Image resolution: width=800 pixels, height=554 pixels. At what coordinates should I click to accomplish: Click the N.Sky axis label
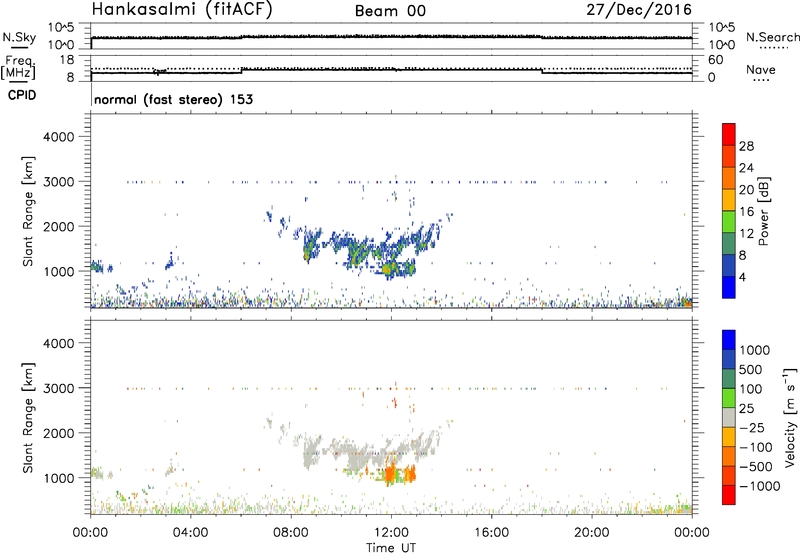(19, 37)
